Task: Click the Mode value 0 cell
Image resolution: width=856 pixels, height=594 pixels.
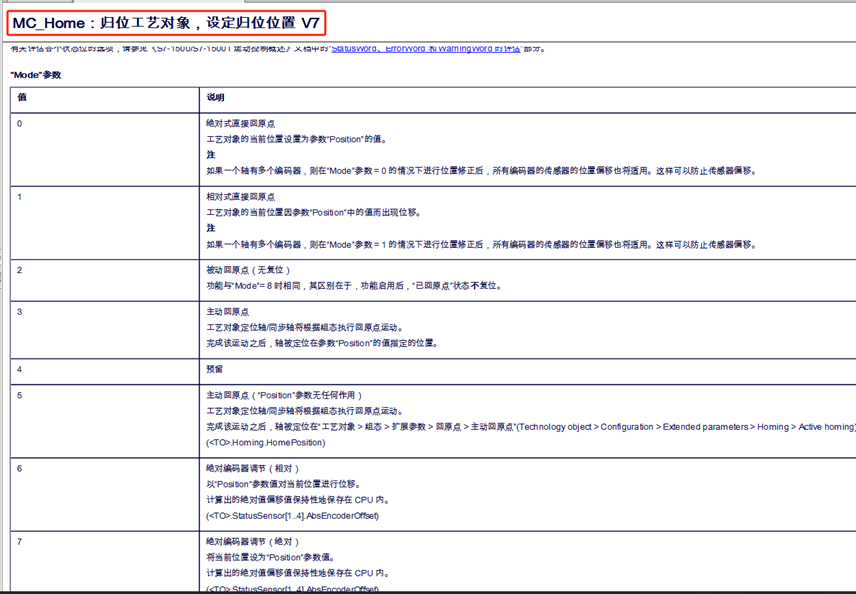Action: (x=20, y=122)
